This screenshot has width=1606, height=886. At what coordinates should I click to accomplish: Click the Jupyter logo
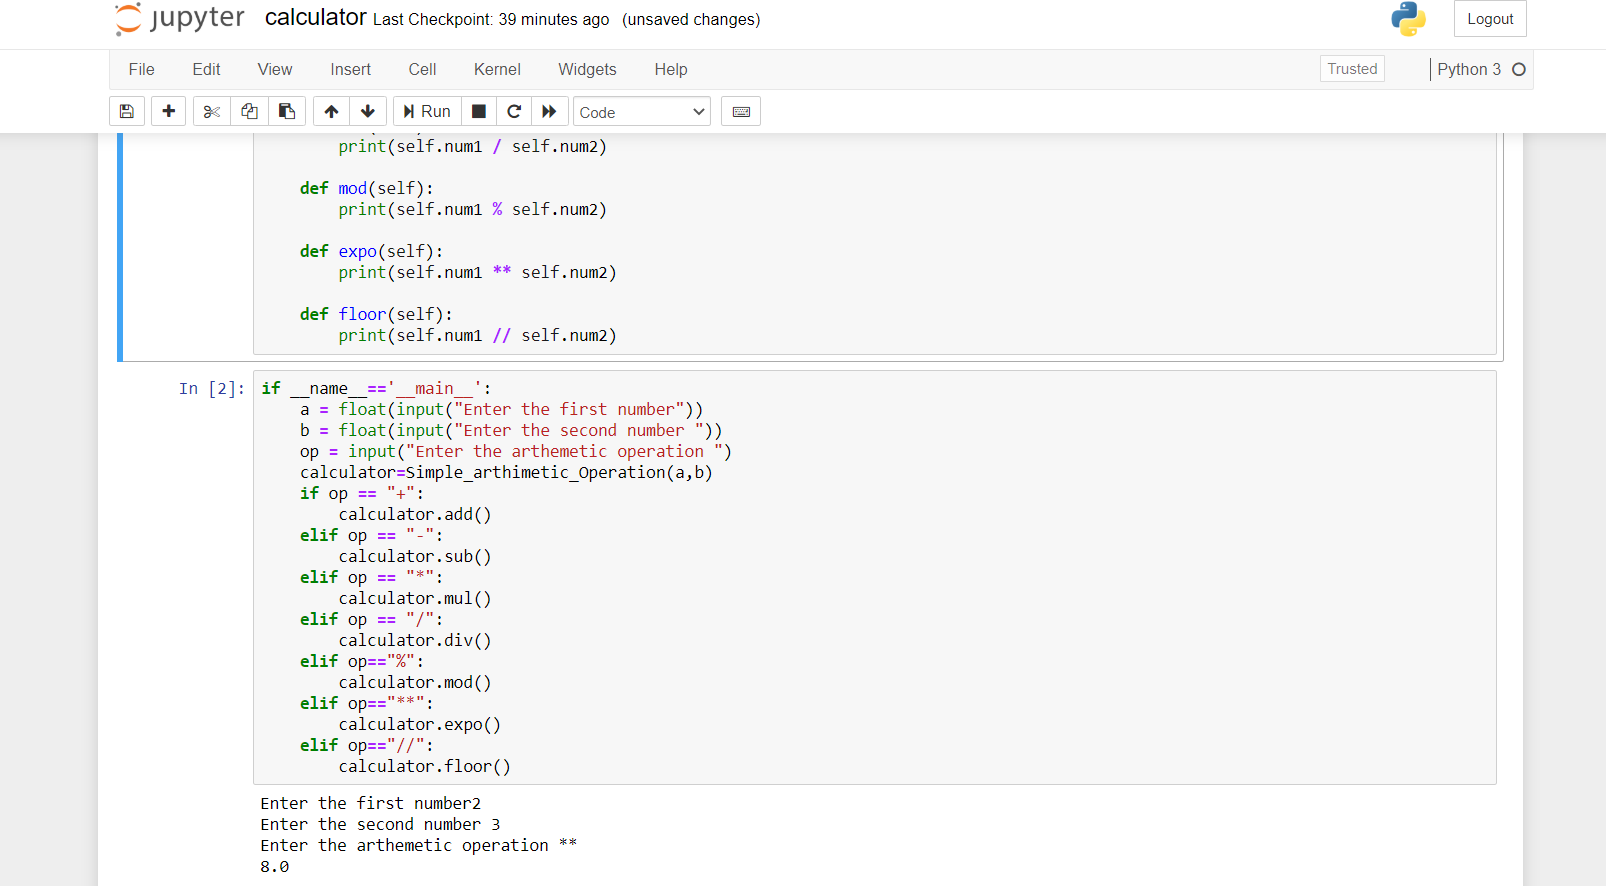click(180, 19)
